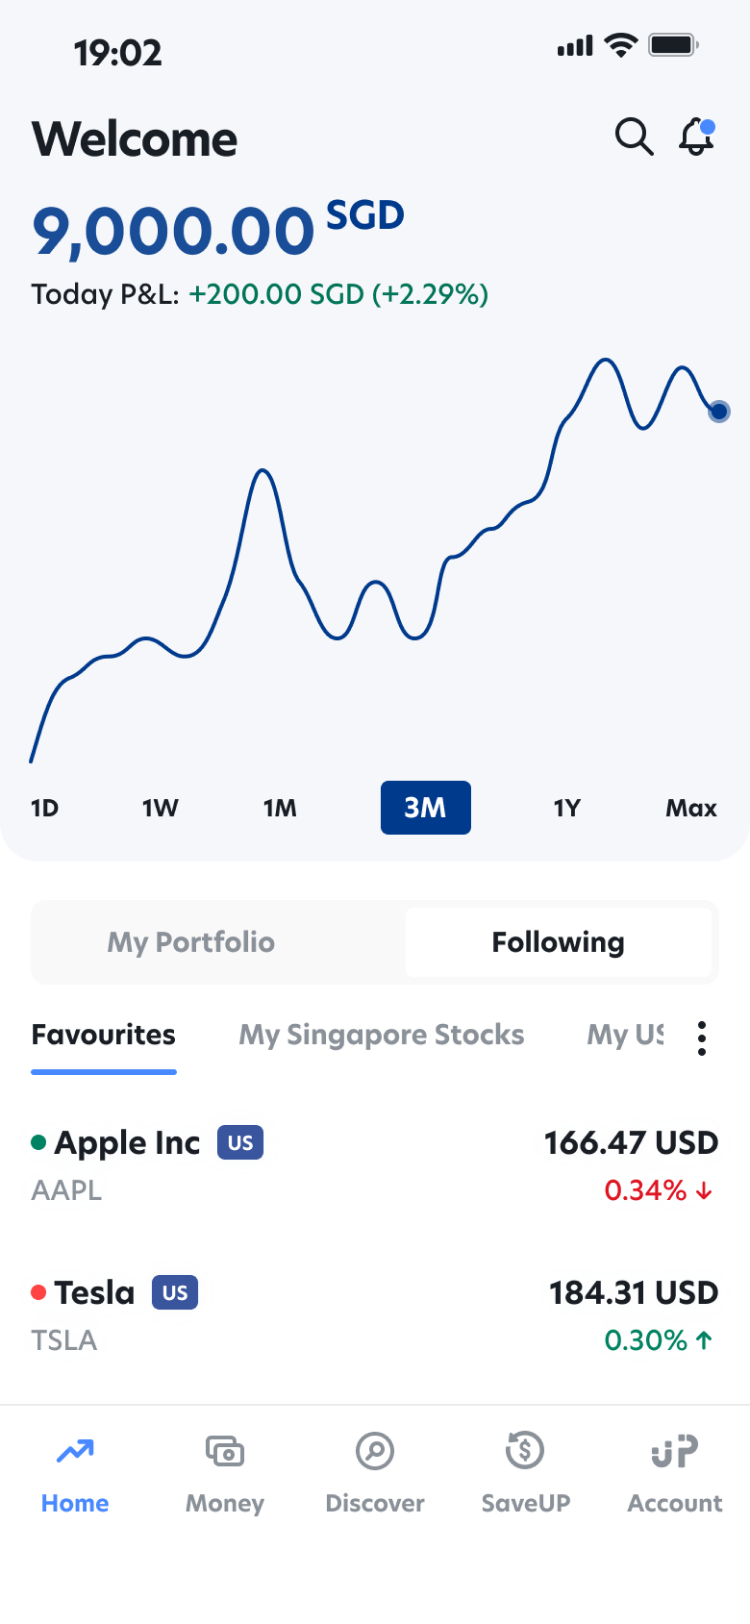Open the Apple Inc AAPL stock row

[x=375, y=1165]
